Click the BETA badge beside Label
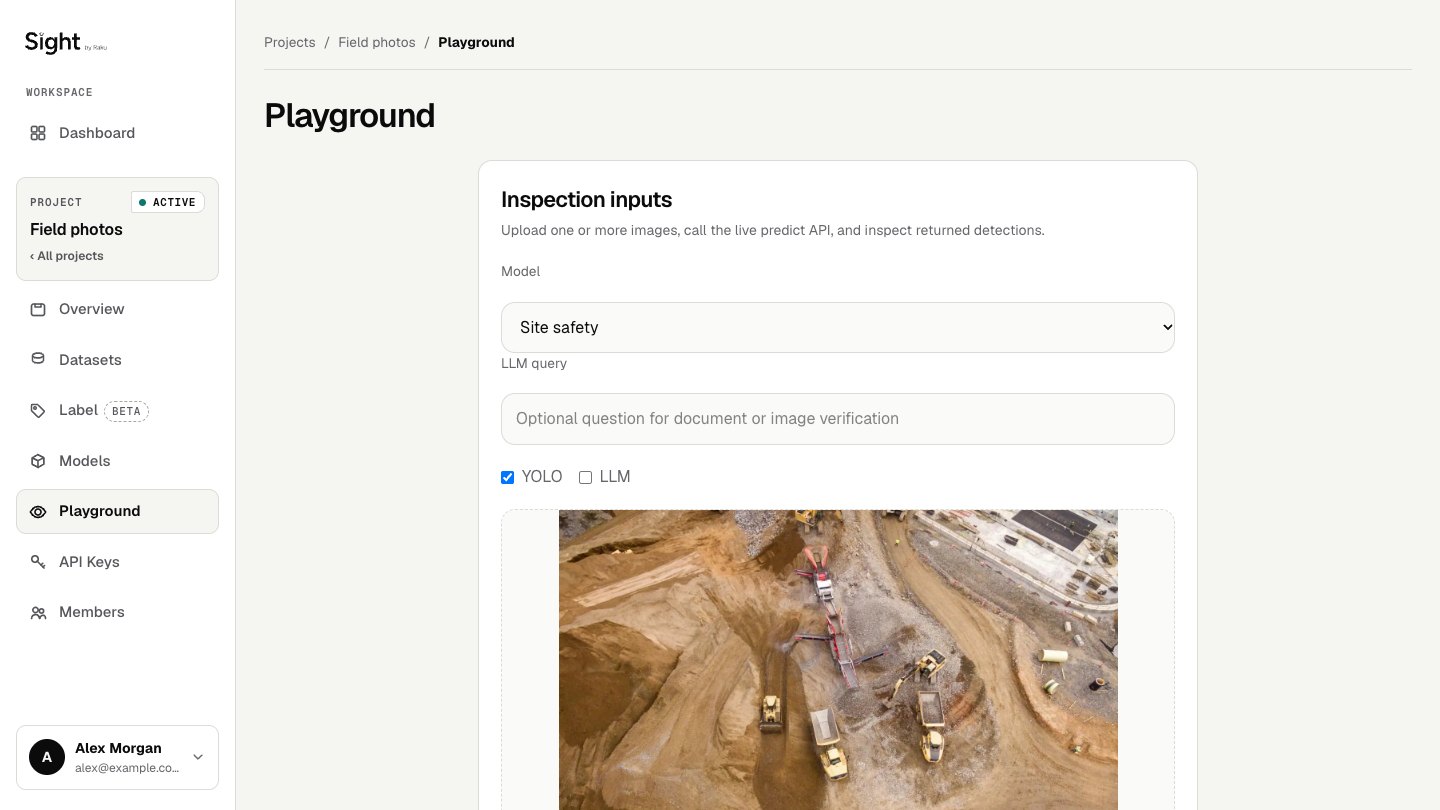1440x810 pixels. click(x=126, y=411)
